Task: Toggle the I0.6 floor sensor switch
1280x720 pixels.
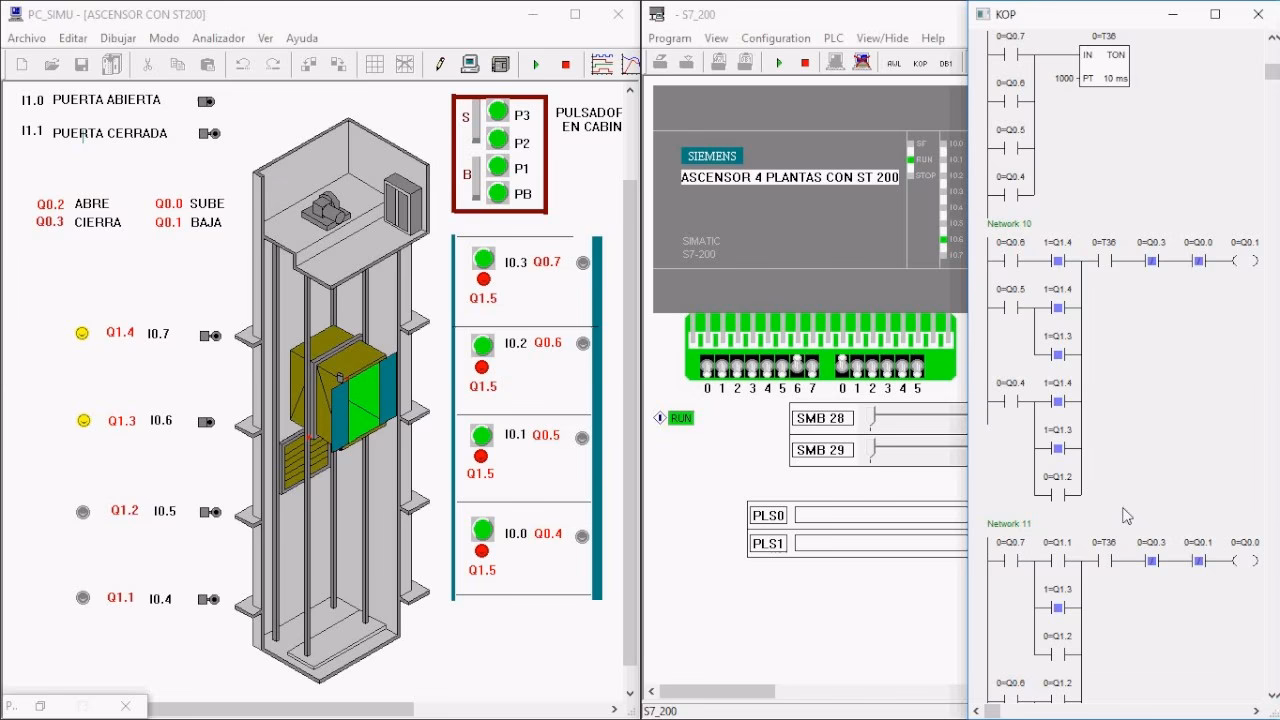Action: (206, 422)
